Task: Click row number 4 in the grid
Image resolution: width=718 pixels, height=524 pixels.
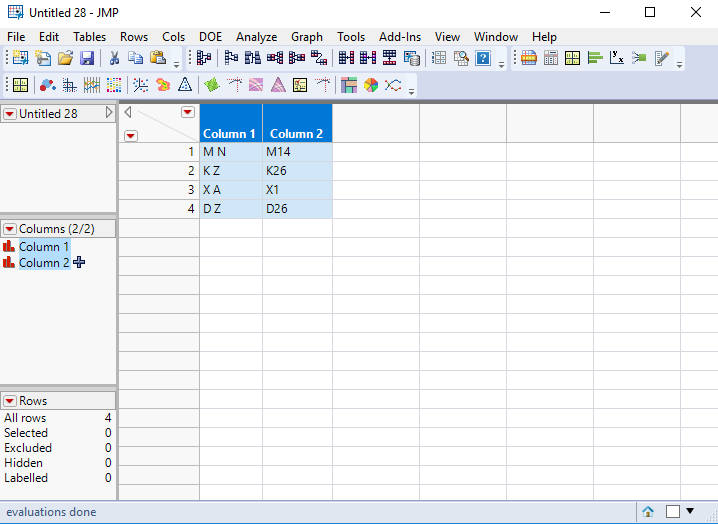Action: [159, 209]
